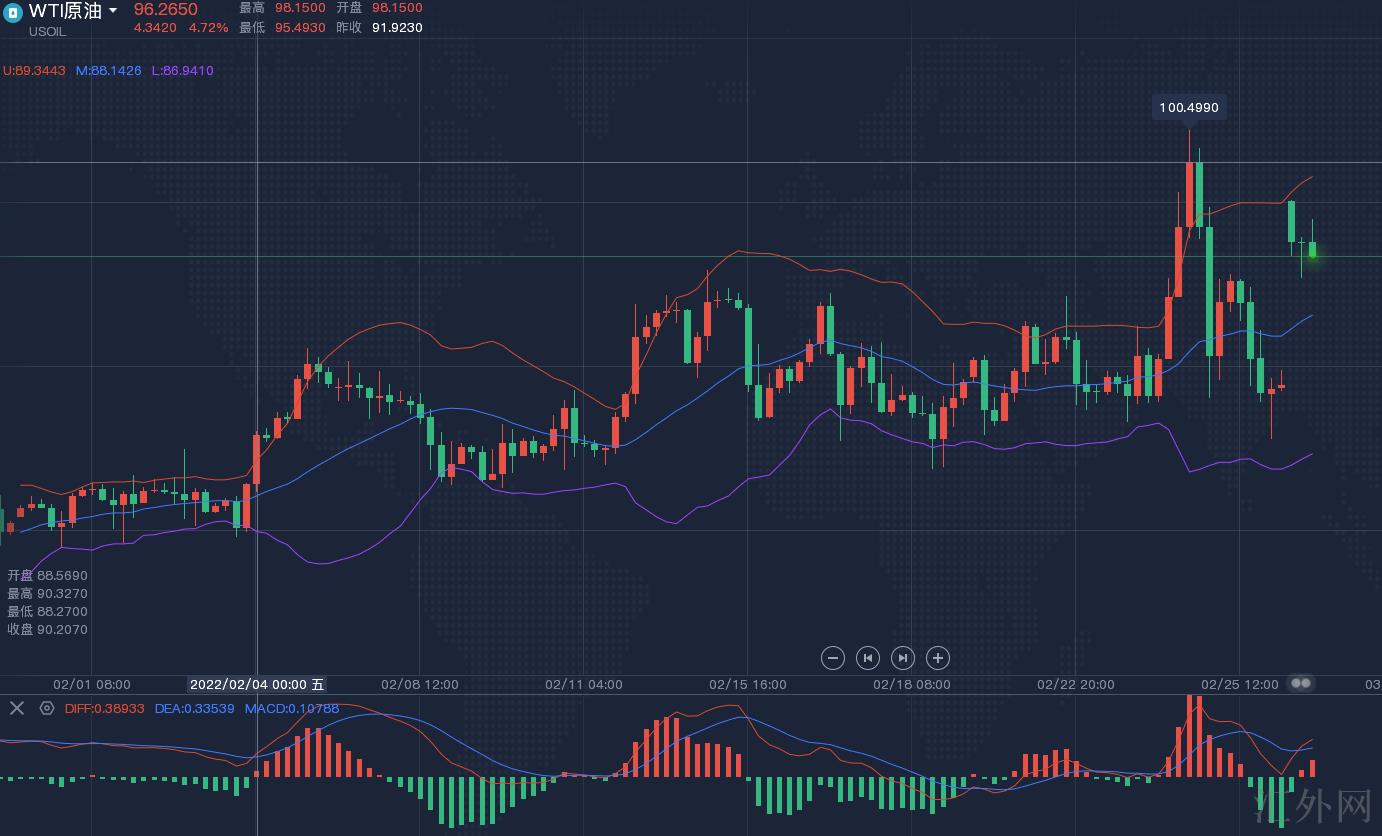Click the Bollinger lower band value L:86.9410
Viewport: 1382px width, 836px height.
point(182,71)
